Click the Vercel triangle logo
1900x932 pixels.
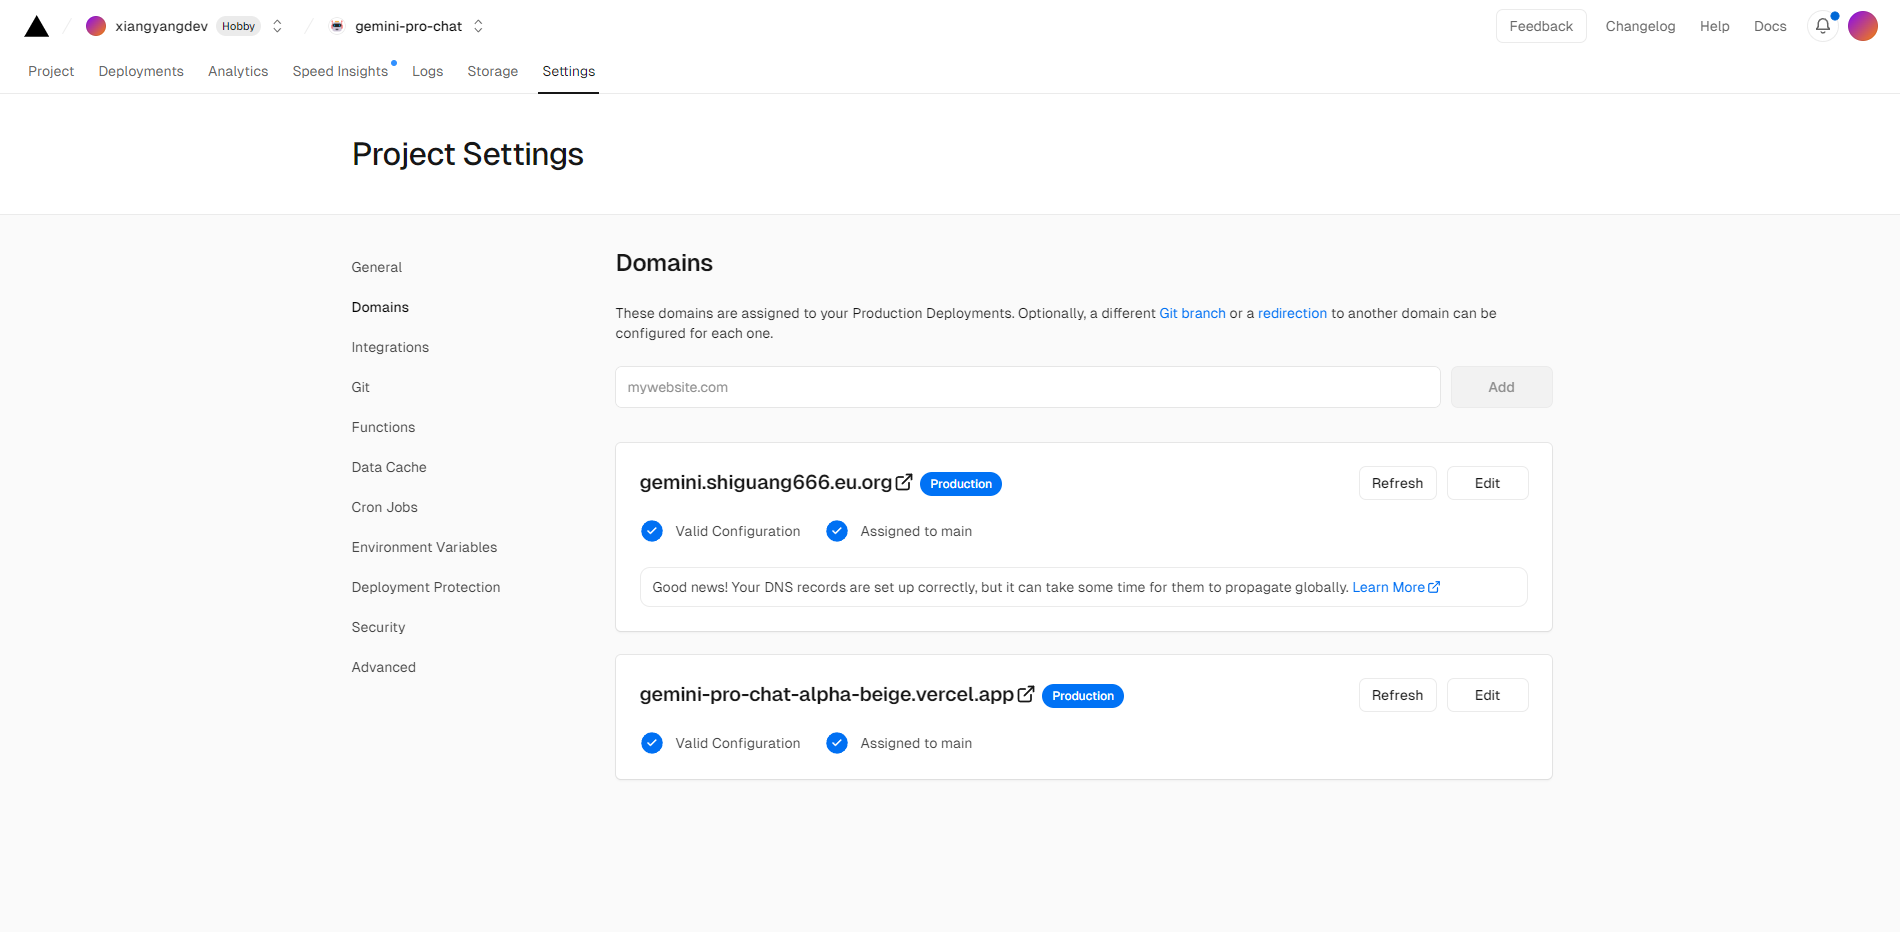click(37, 26)
